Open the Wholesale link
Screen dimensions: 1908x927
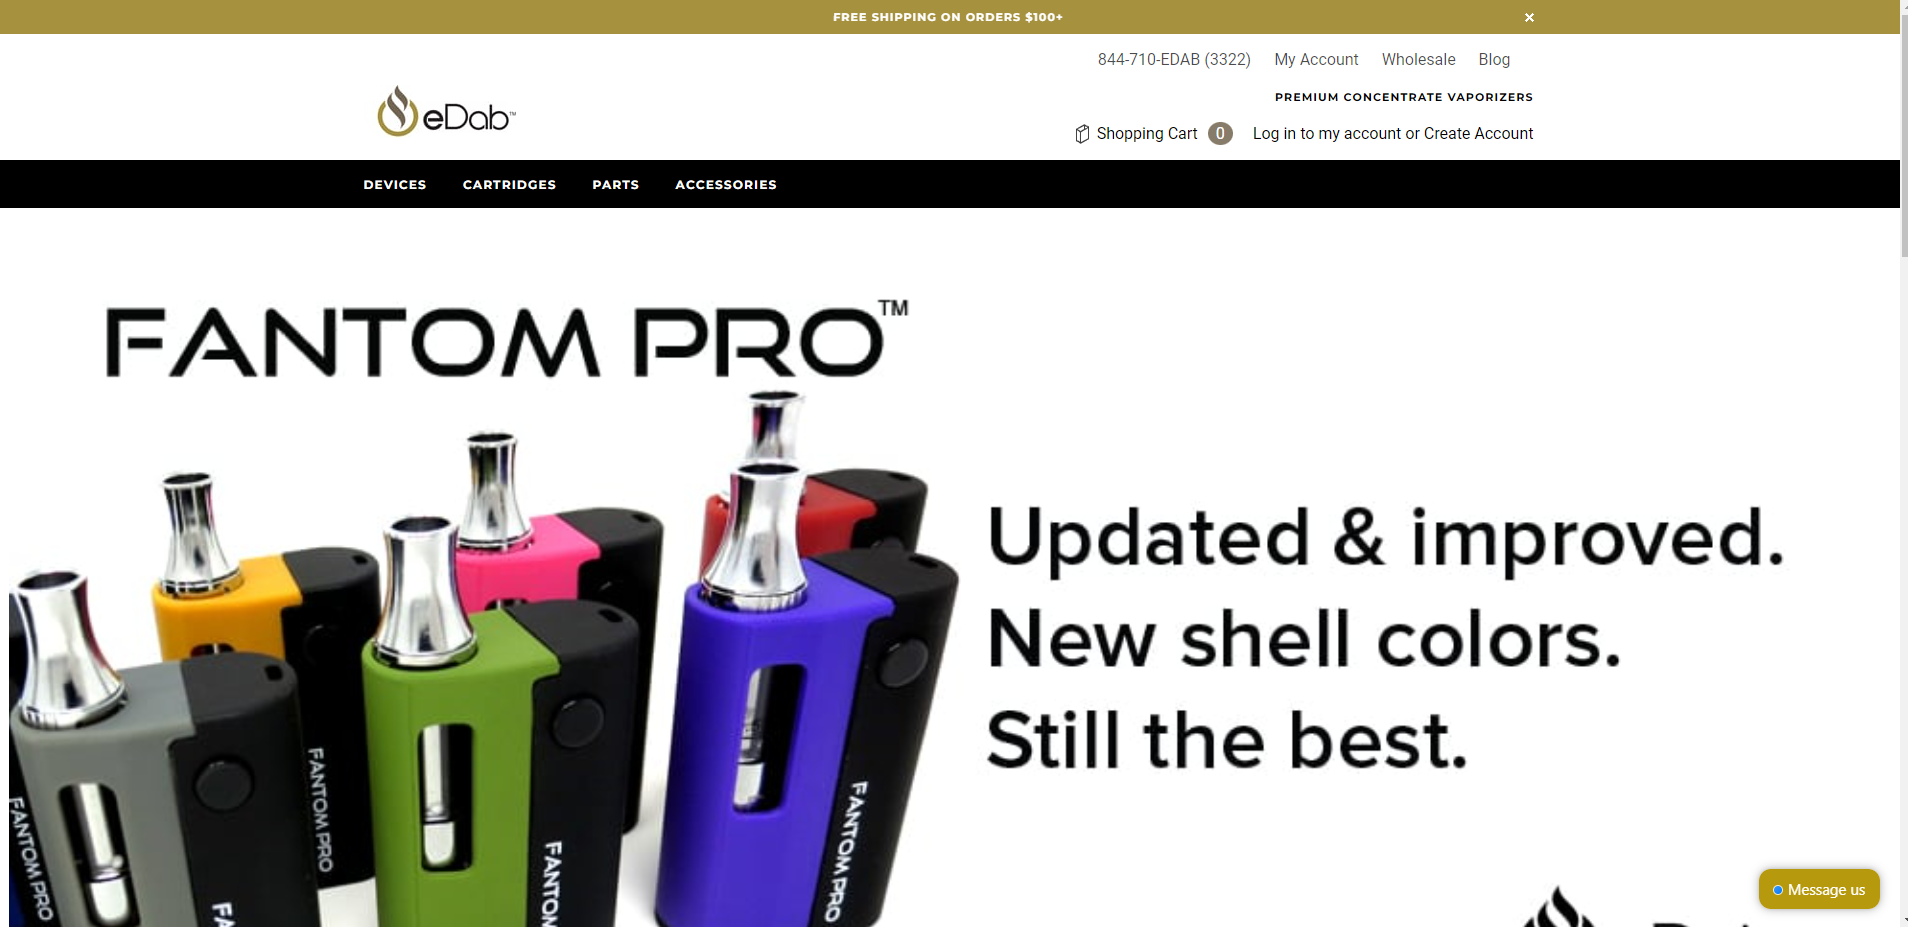pyautogui.click(x=1418, y=59)
